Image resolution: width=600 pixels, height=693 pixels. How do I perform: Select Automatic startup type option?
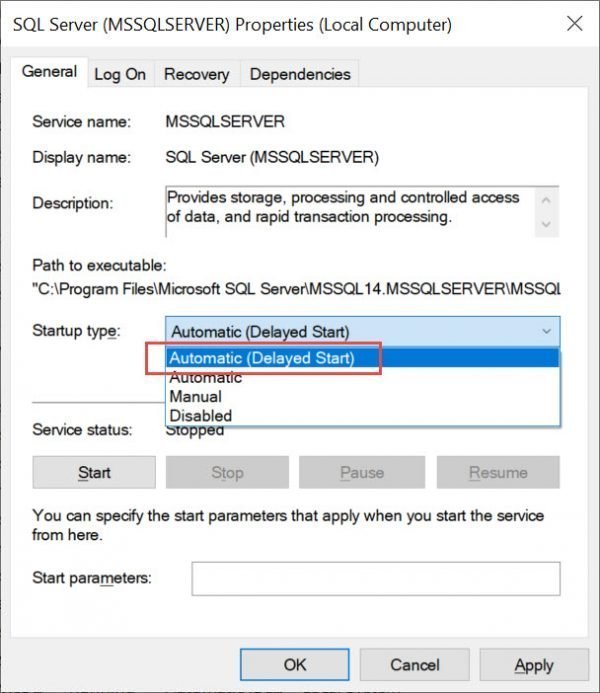coord(205,378)
